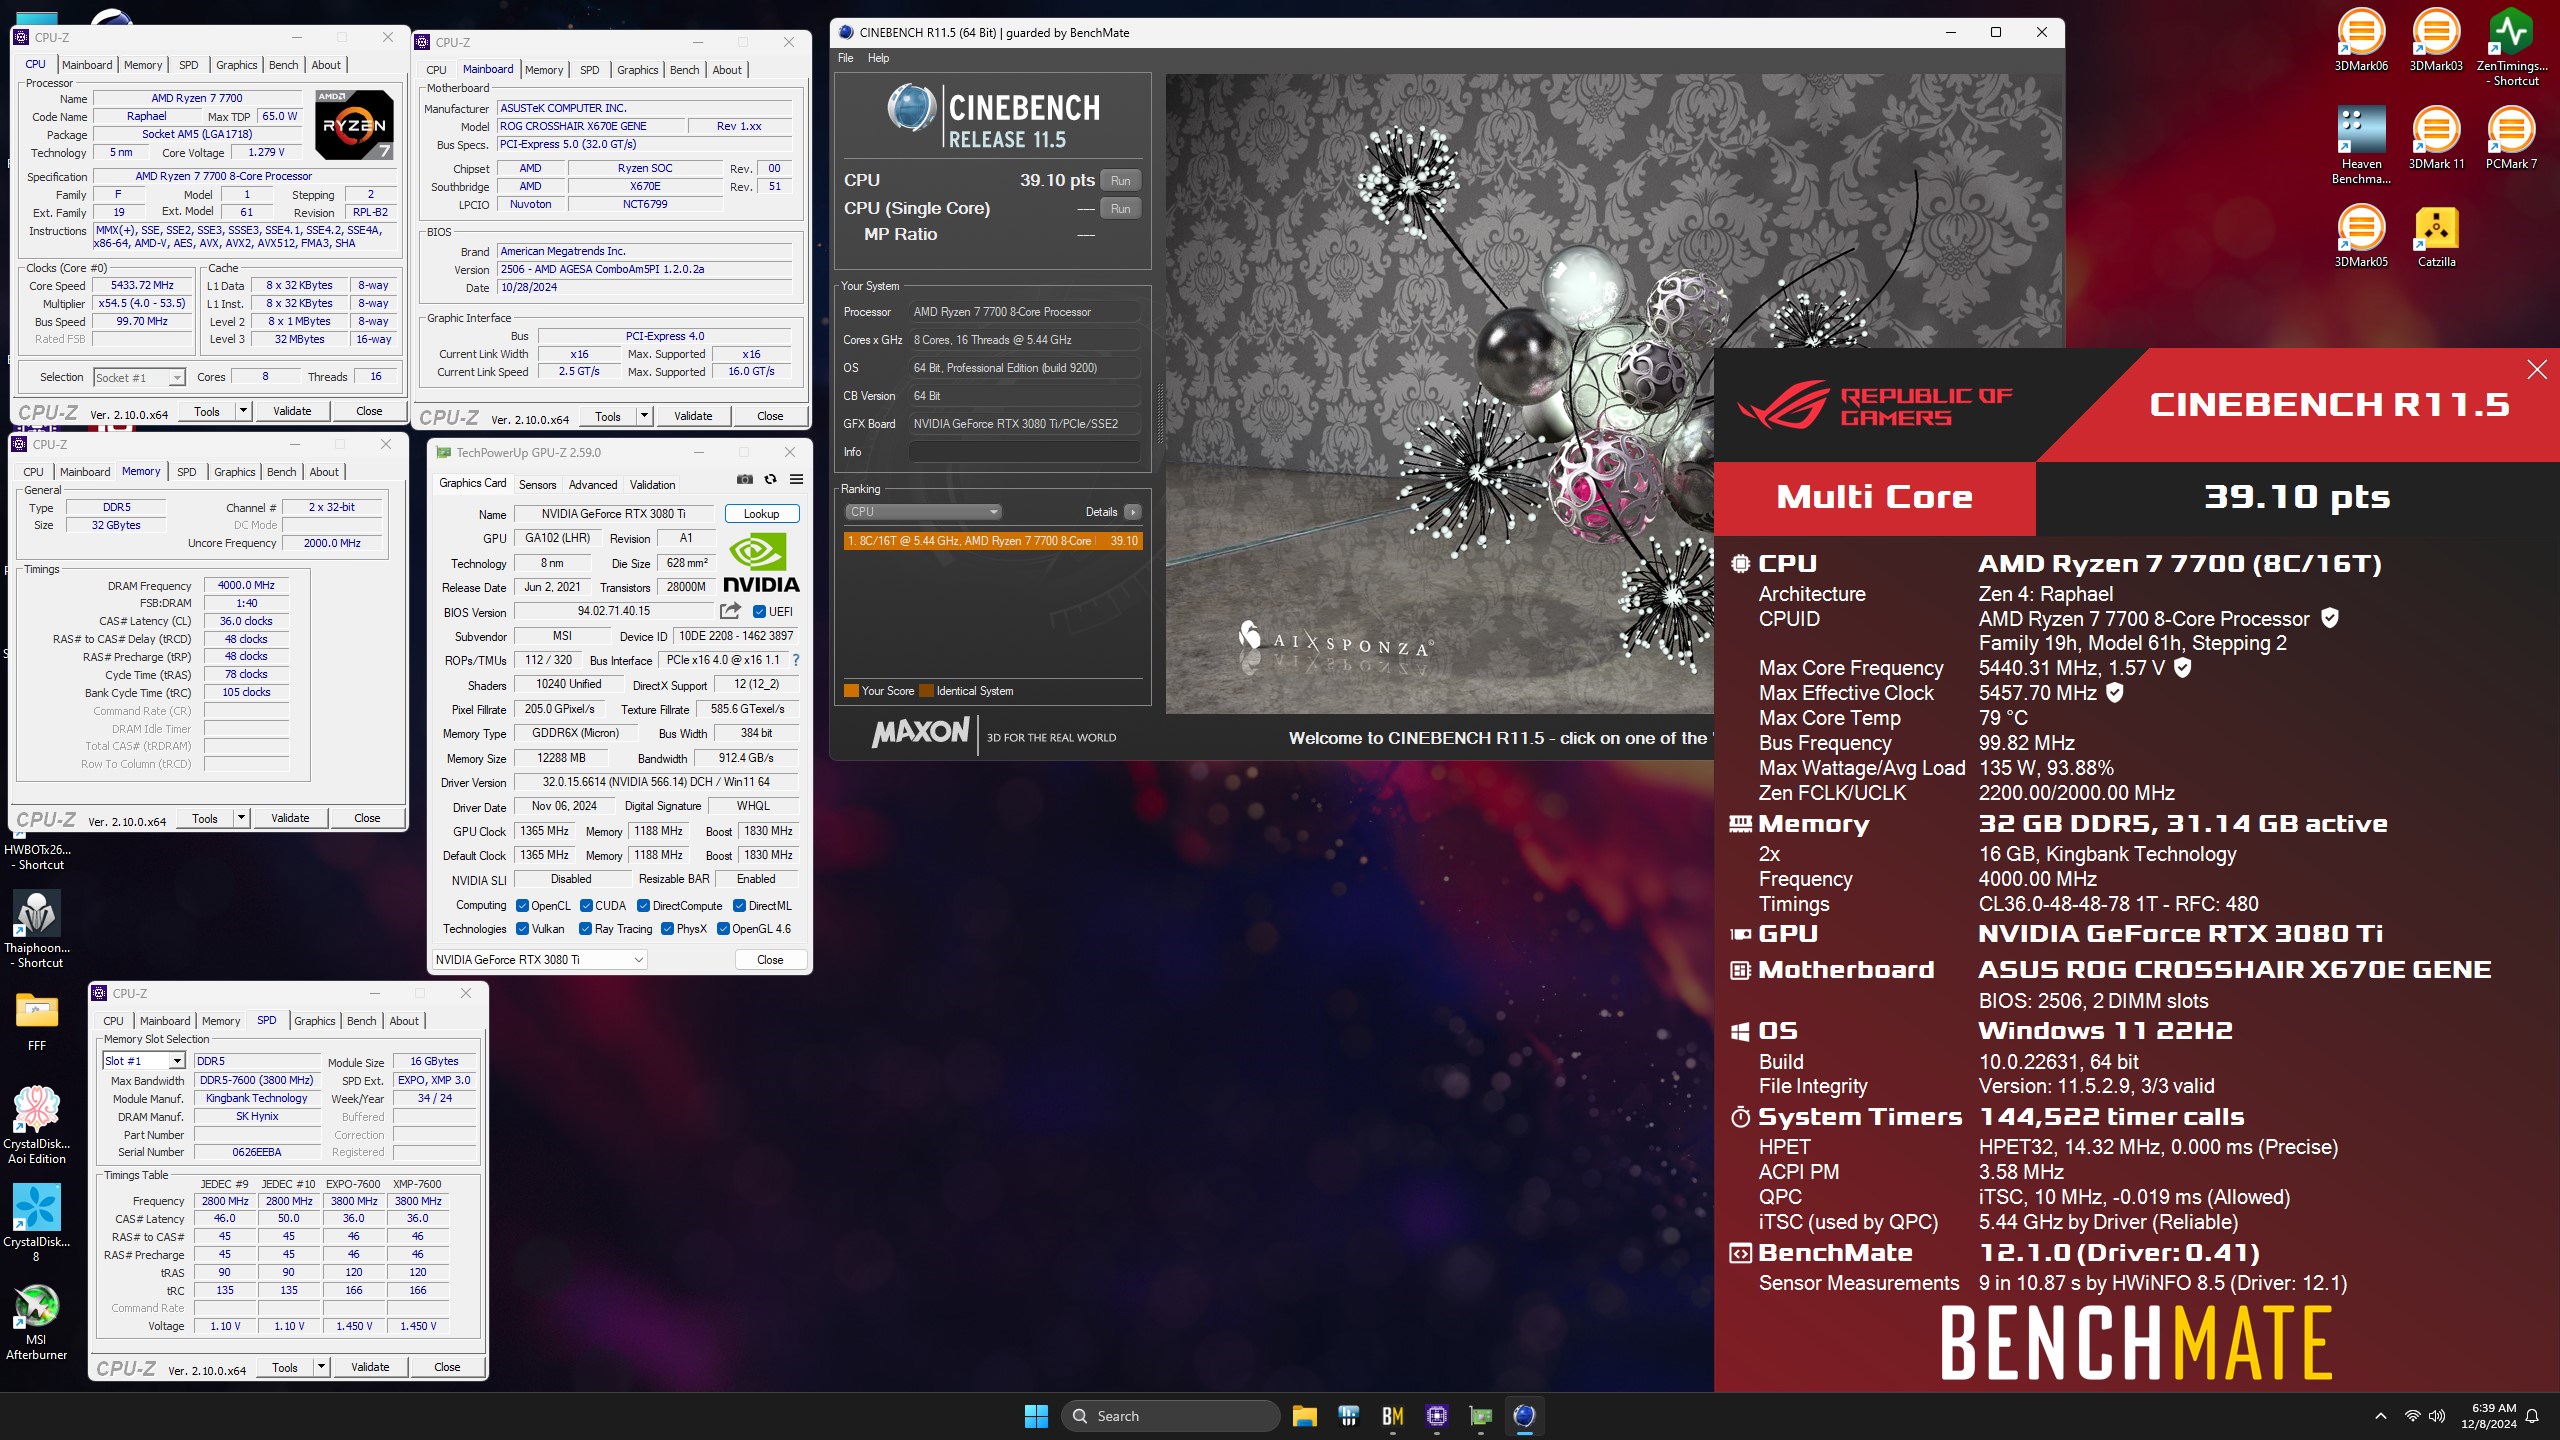Click the Cinebench Info input field
This screenshot has height=1440, width=2560.
pos(1024,452)
